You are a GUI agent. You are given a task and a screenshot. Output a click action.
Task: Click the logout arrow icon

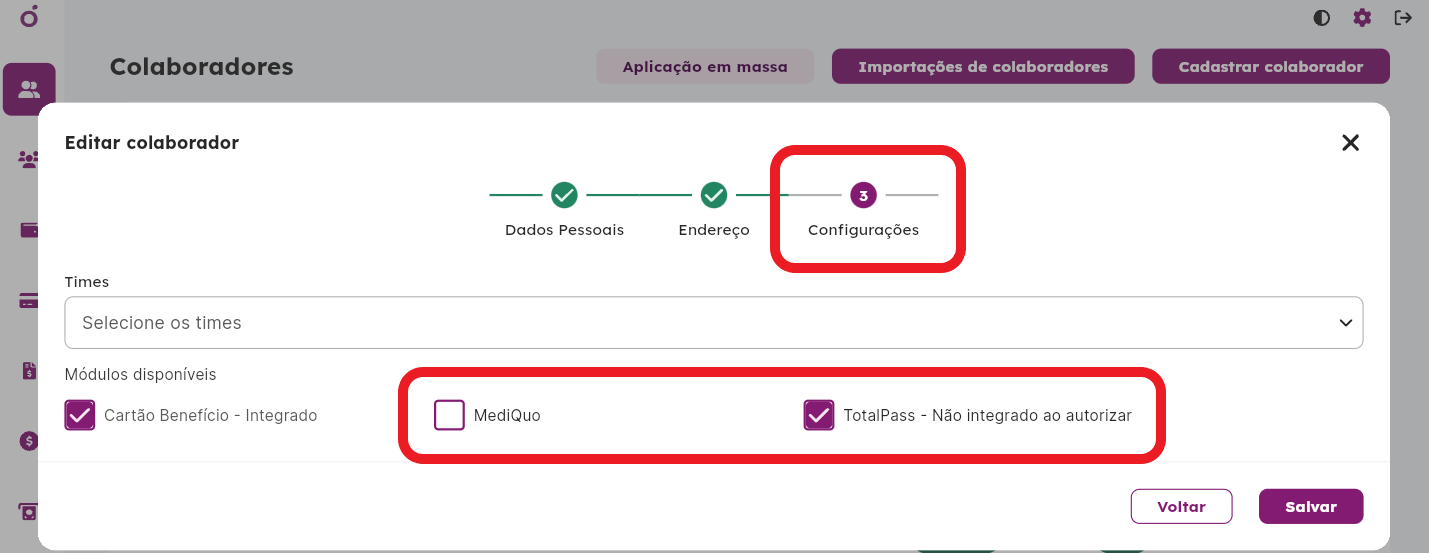pyautogui.click(x=1404, y=18)
